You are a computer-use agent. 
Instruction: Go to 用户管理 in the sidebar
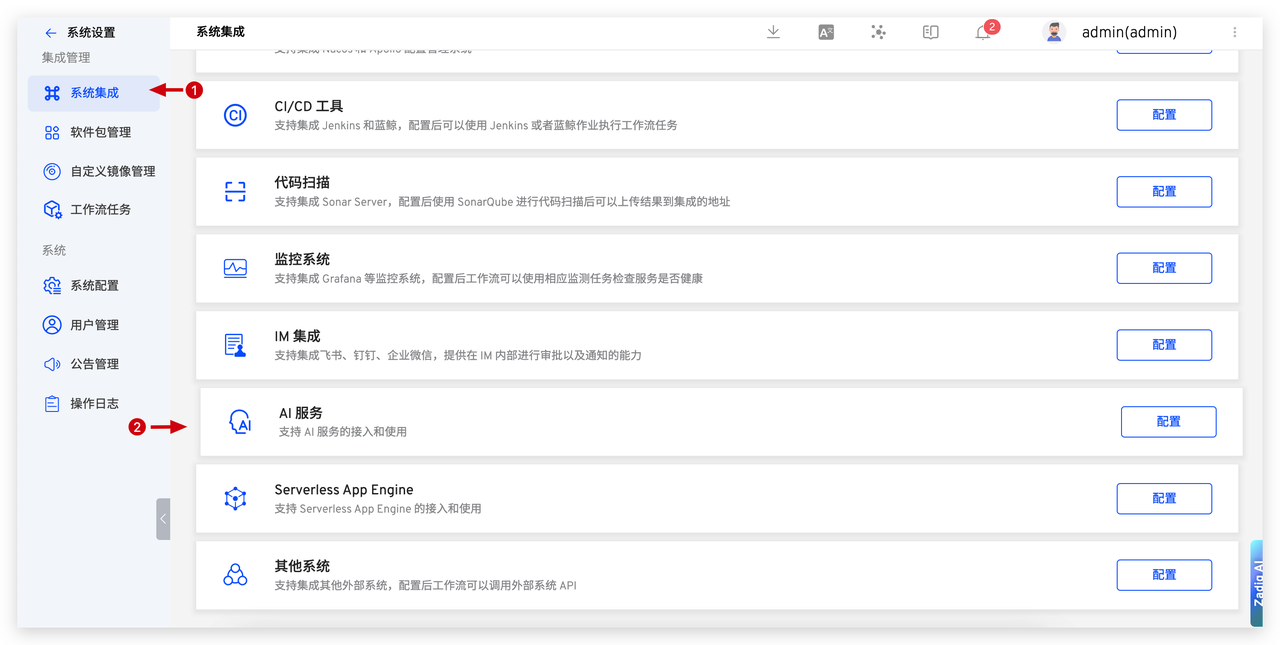pyautogui.click(x=94, y=325)
